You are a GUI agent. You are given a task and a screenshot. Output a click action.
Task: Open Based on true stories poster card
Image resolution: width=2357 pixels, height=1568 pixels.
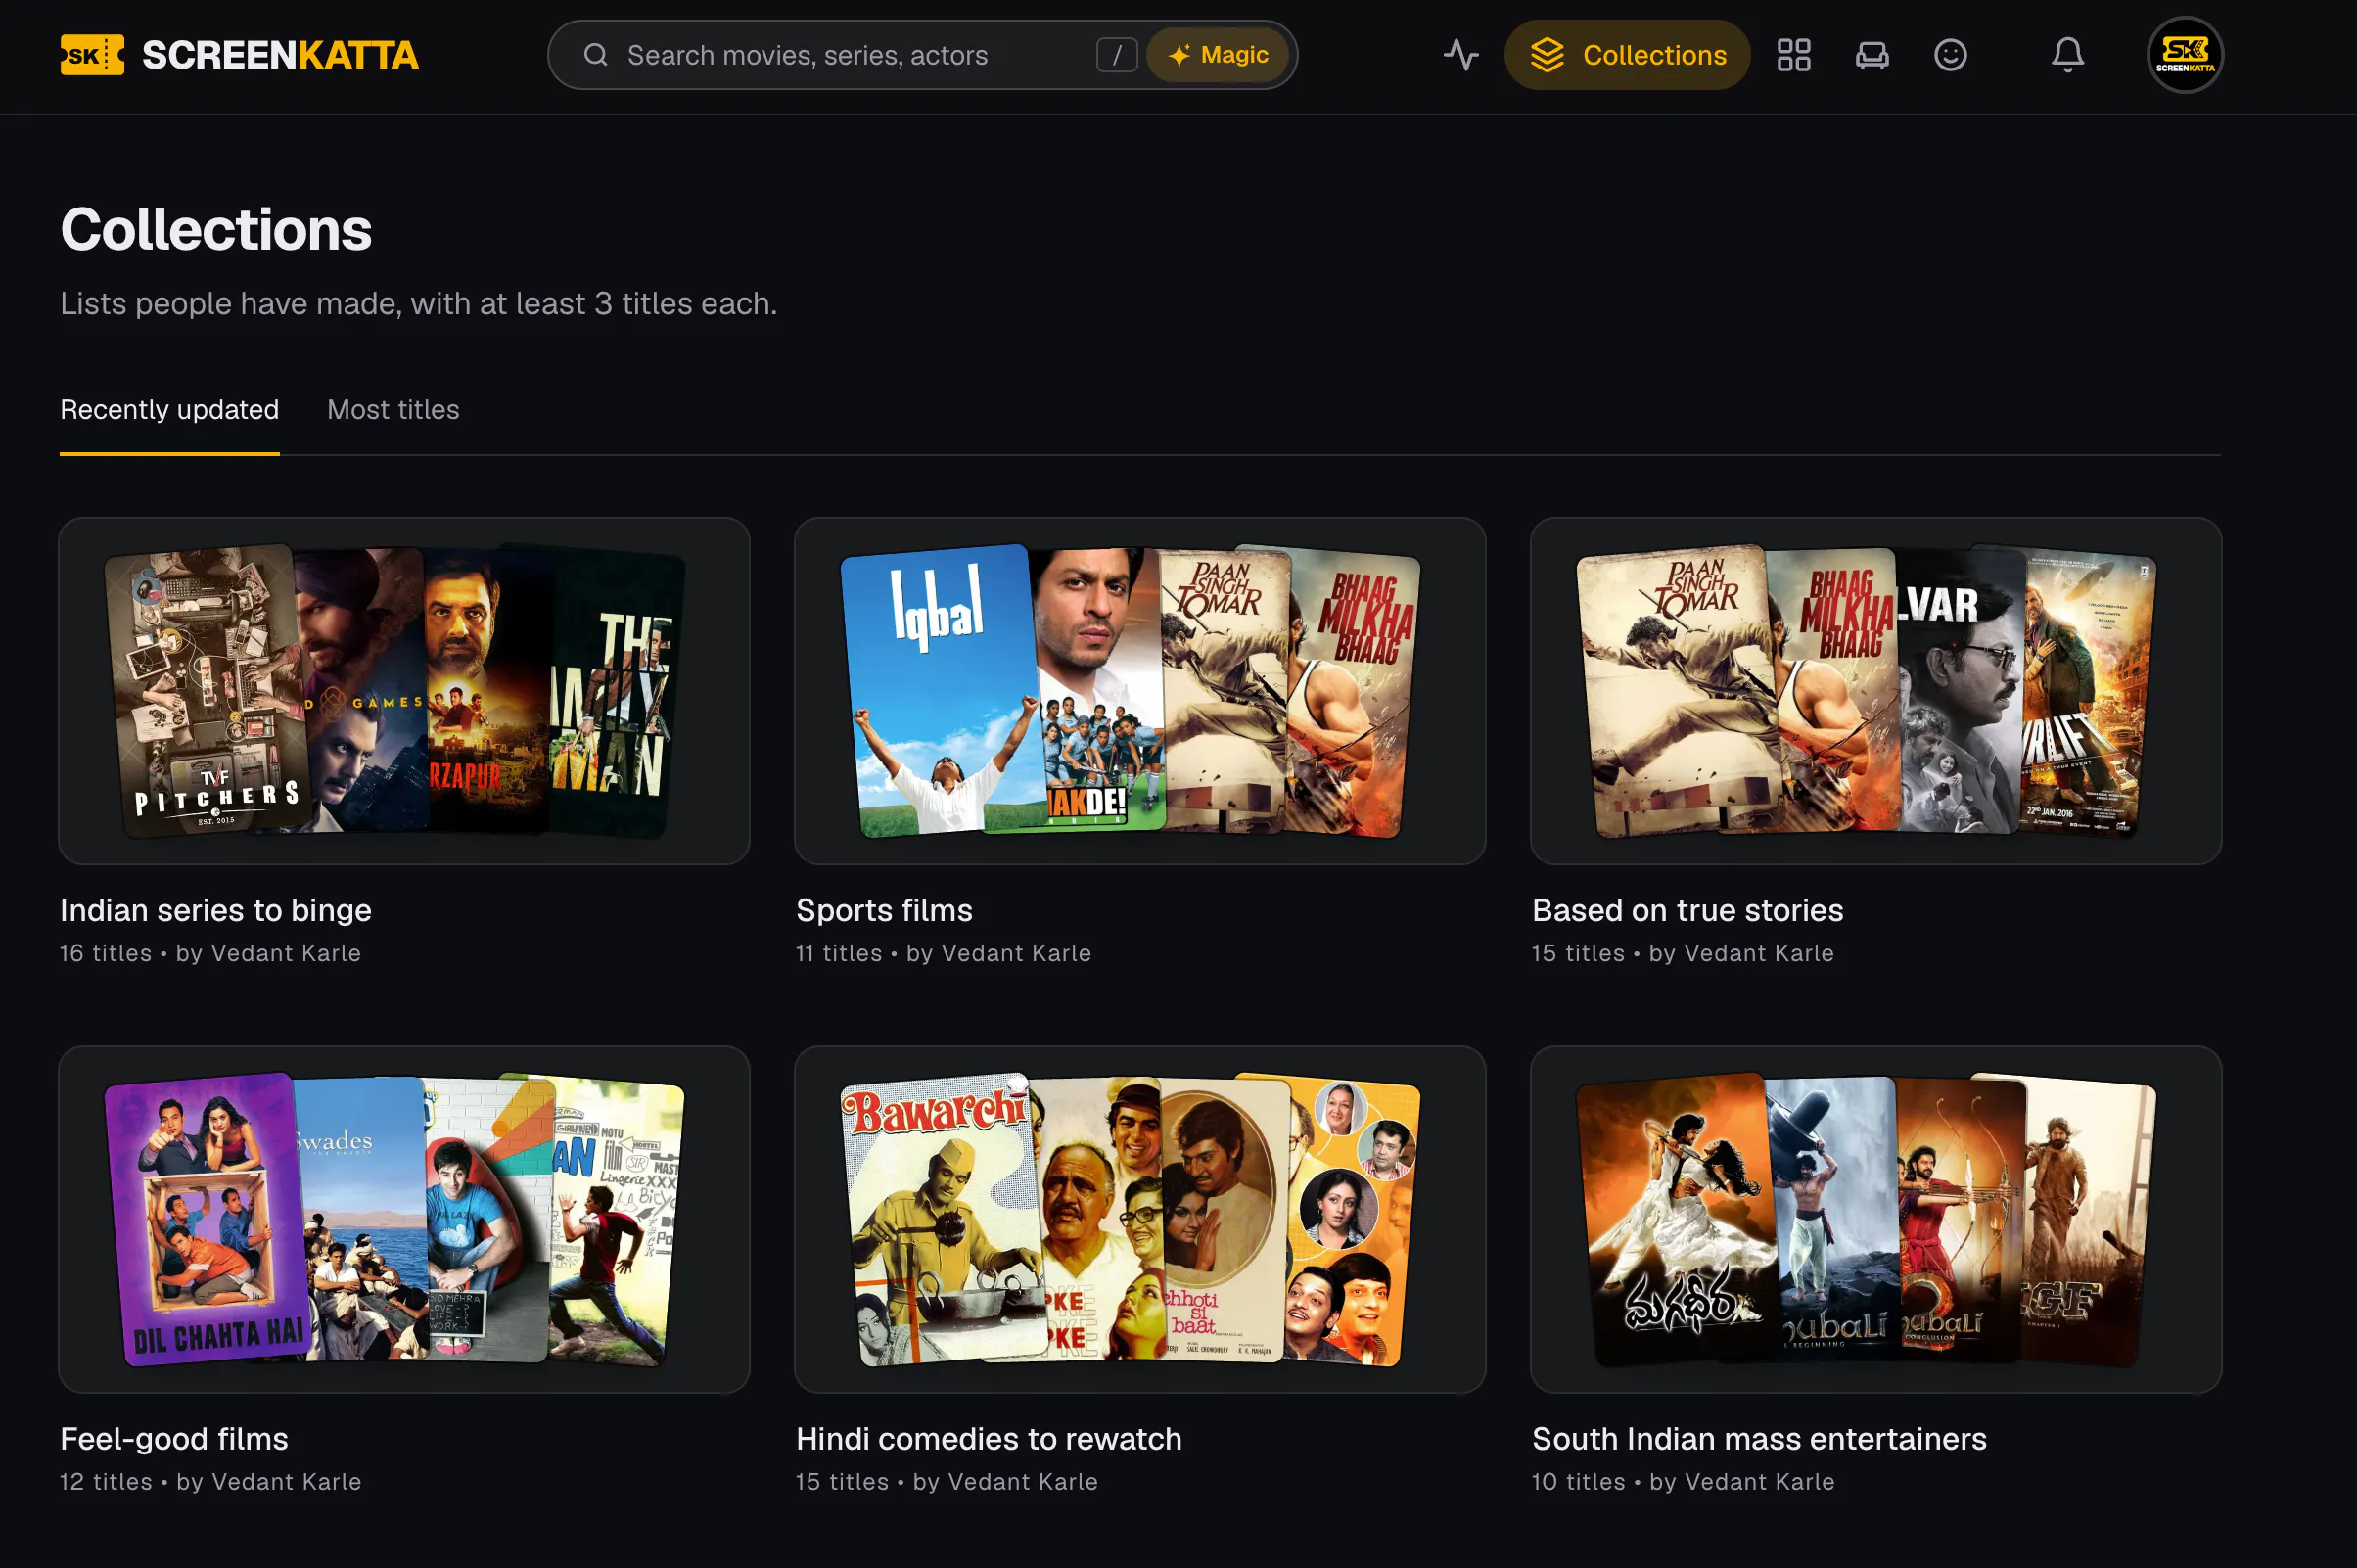1876,691
